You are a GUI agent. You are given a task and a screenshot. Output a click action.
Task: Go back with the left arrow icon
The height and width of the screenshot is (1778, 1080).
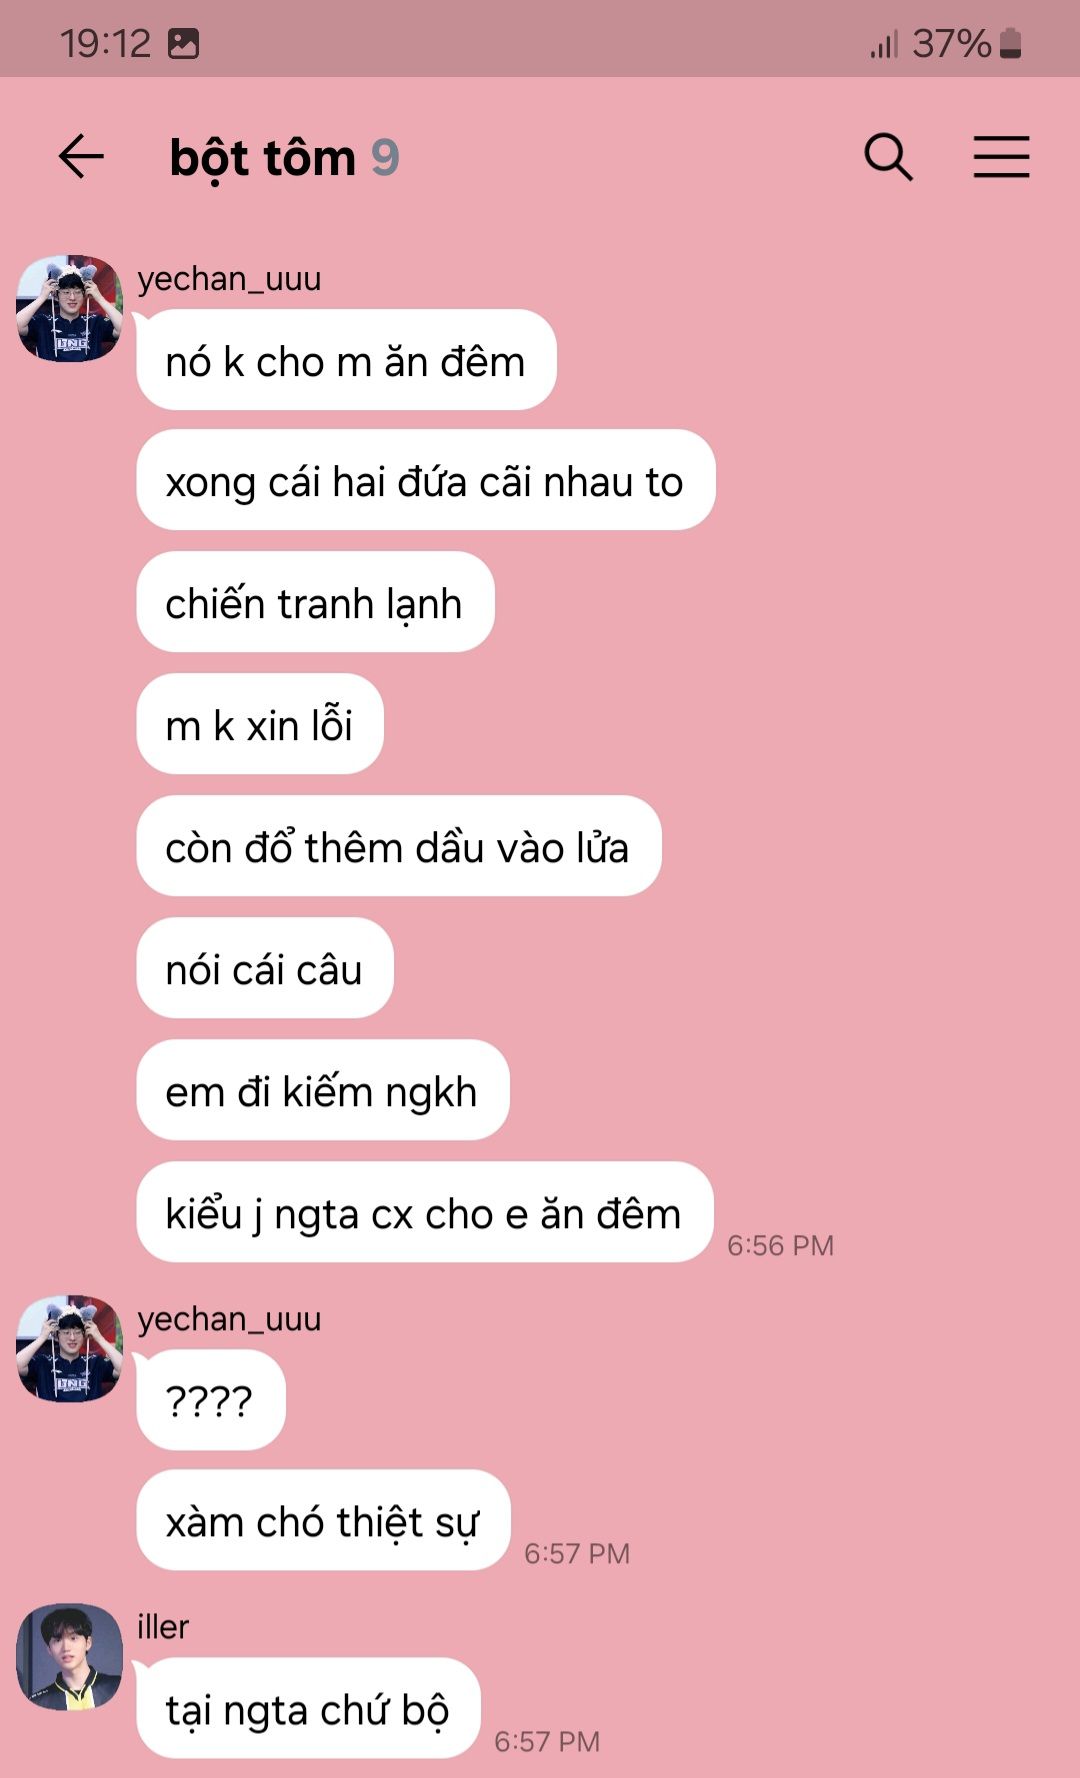pyautogui.click(x=82, y=157)
